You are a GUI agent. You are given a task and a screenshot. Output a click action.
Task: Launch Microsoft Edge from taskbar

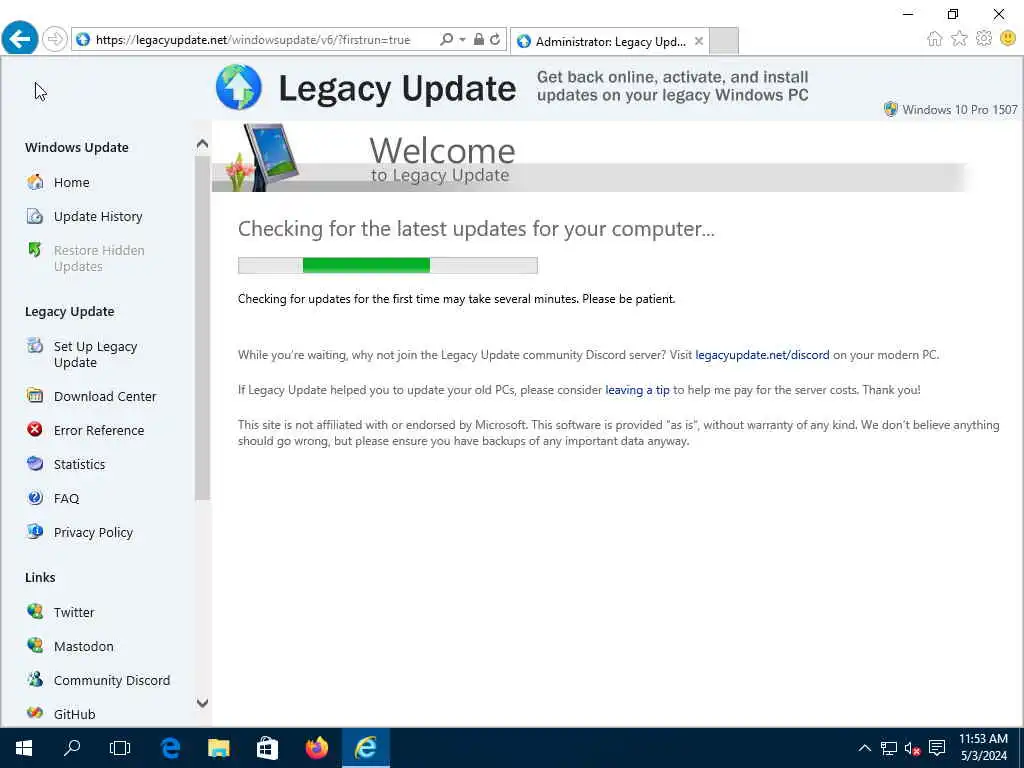point(170,748)
